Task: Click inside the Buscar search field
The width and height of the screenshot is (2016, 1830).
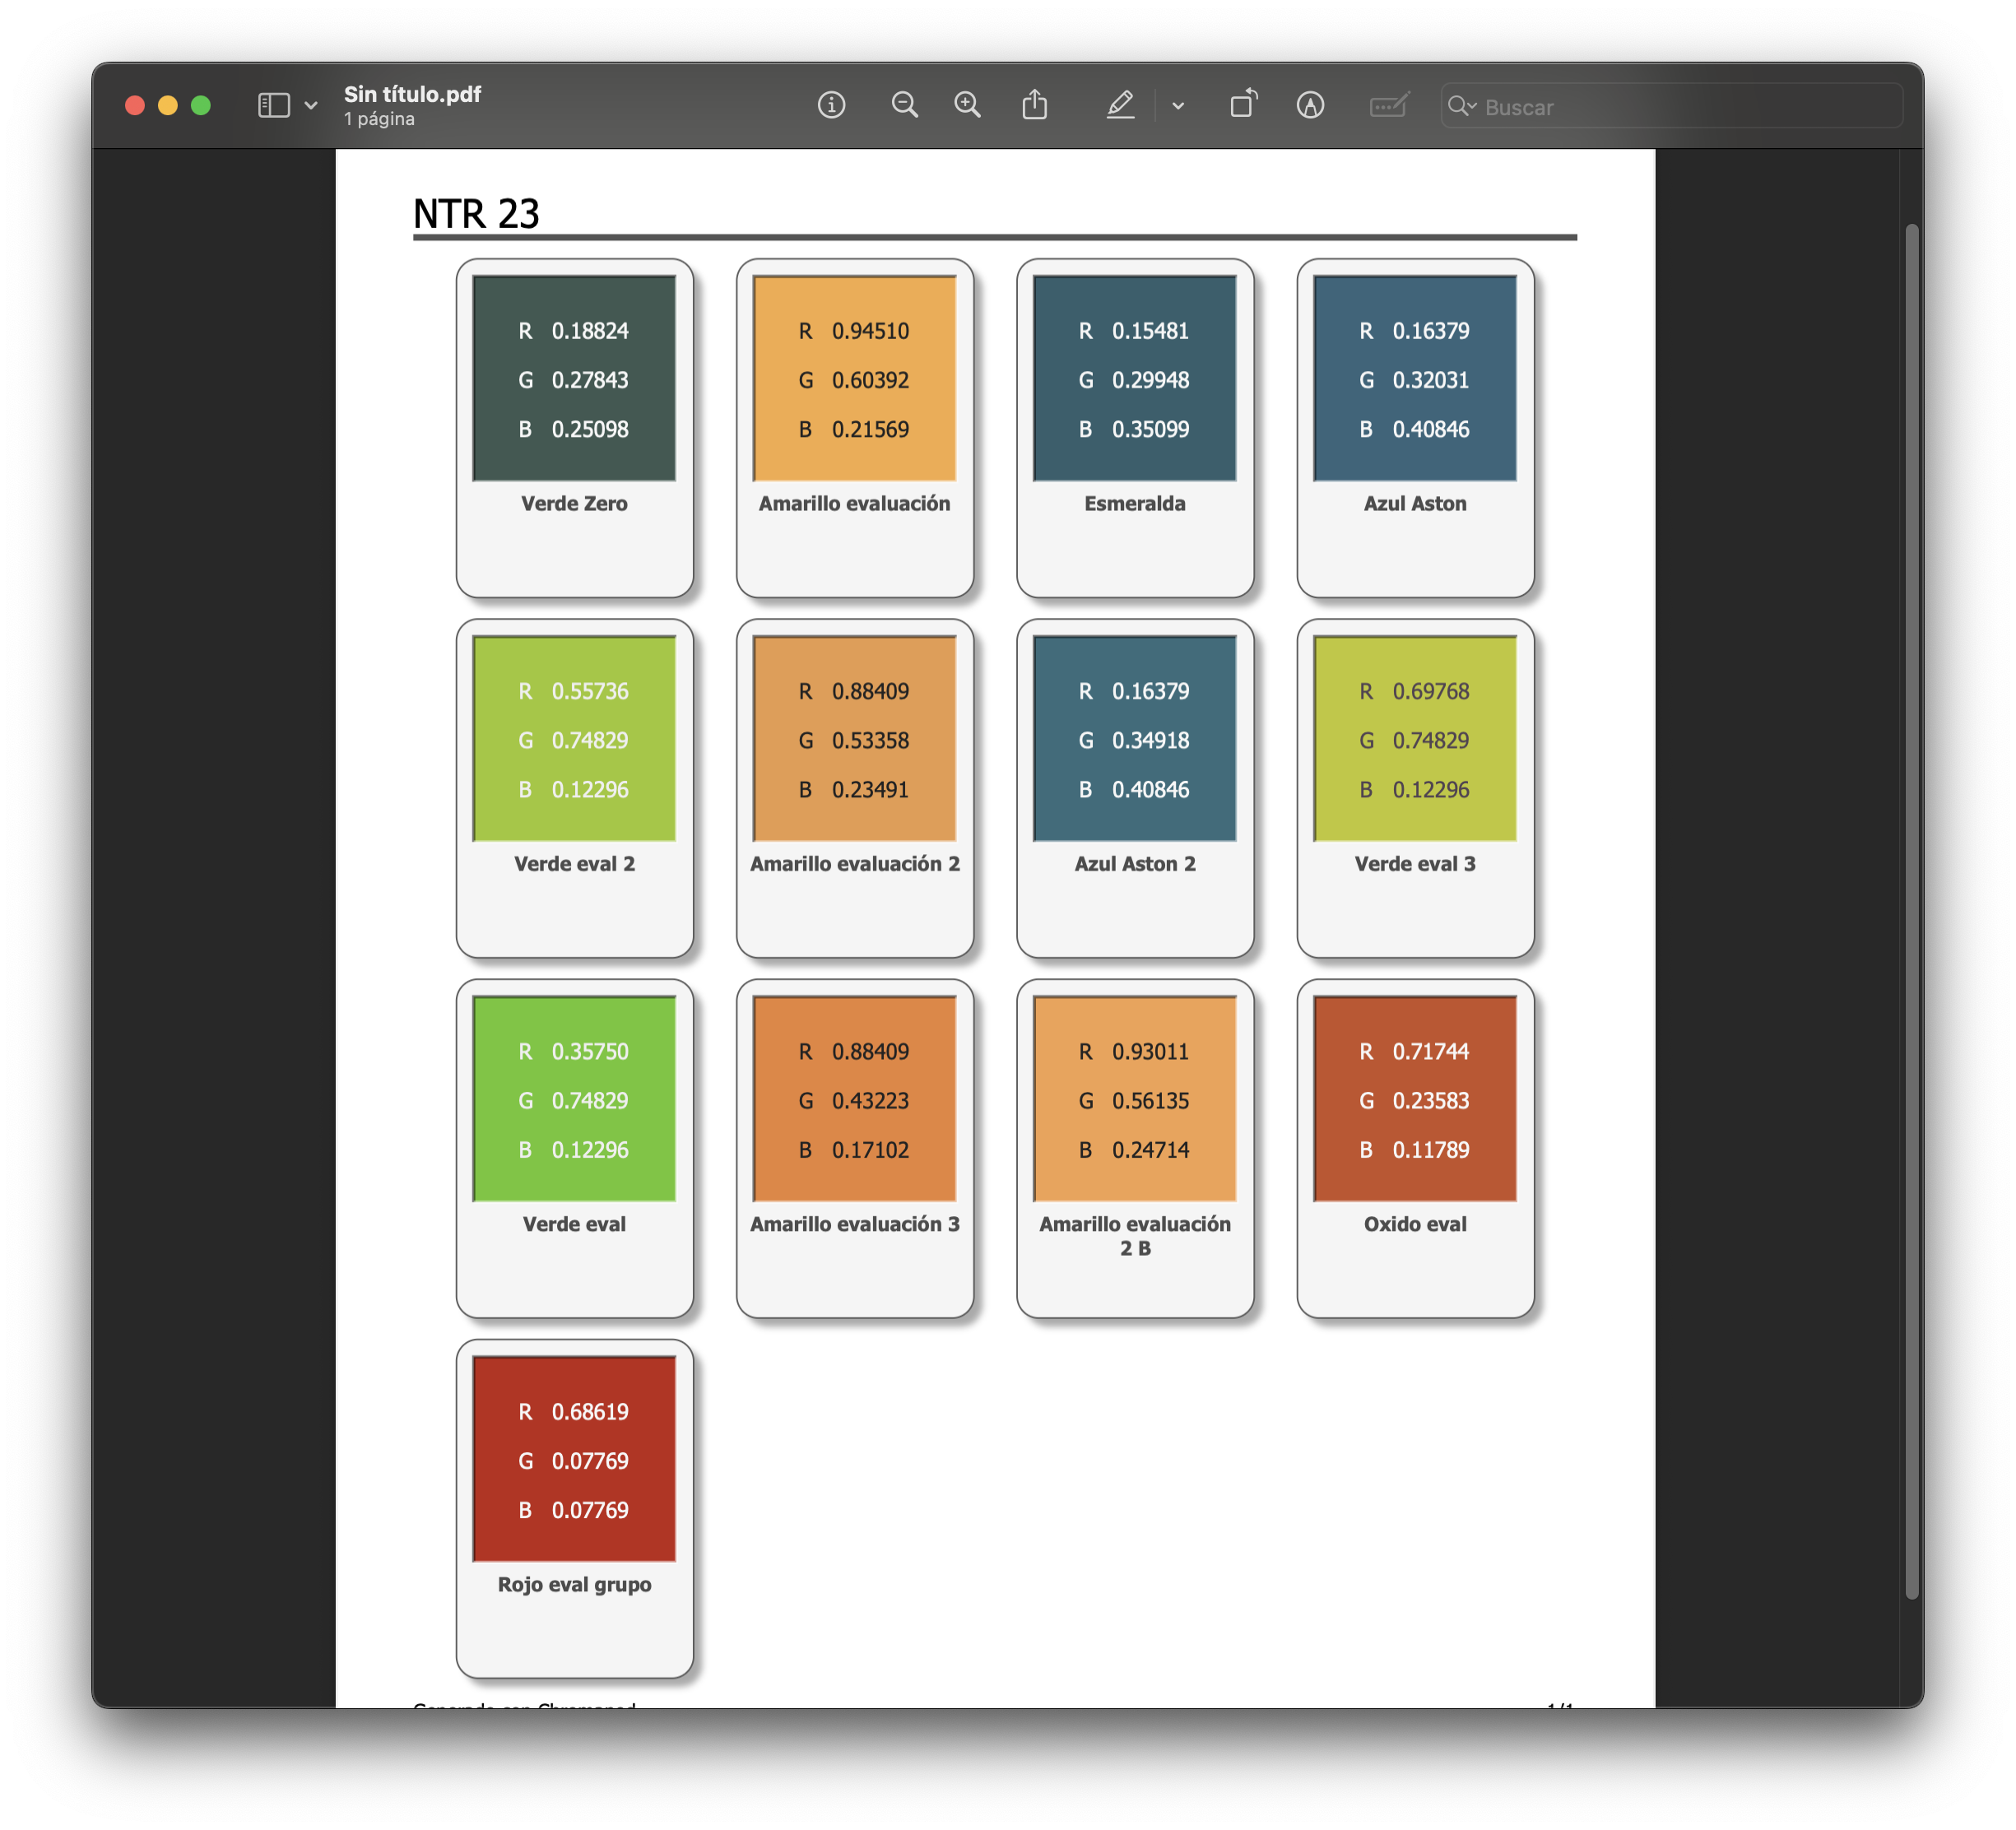Action: [x=1680, y=107]
